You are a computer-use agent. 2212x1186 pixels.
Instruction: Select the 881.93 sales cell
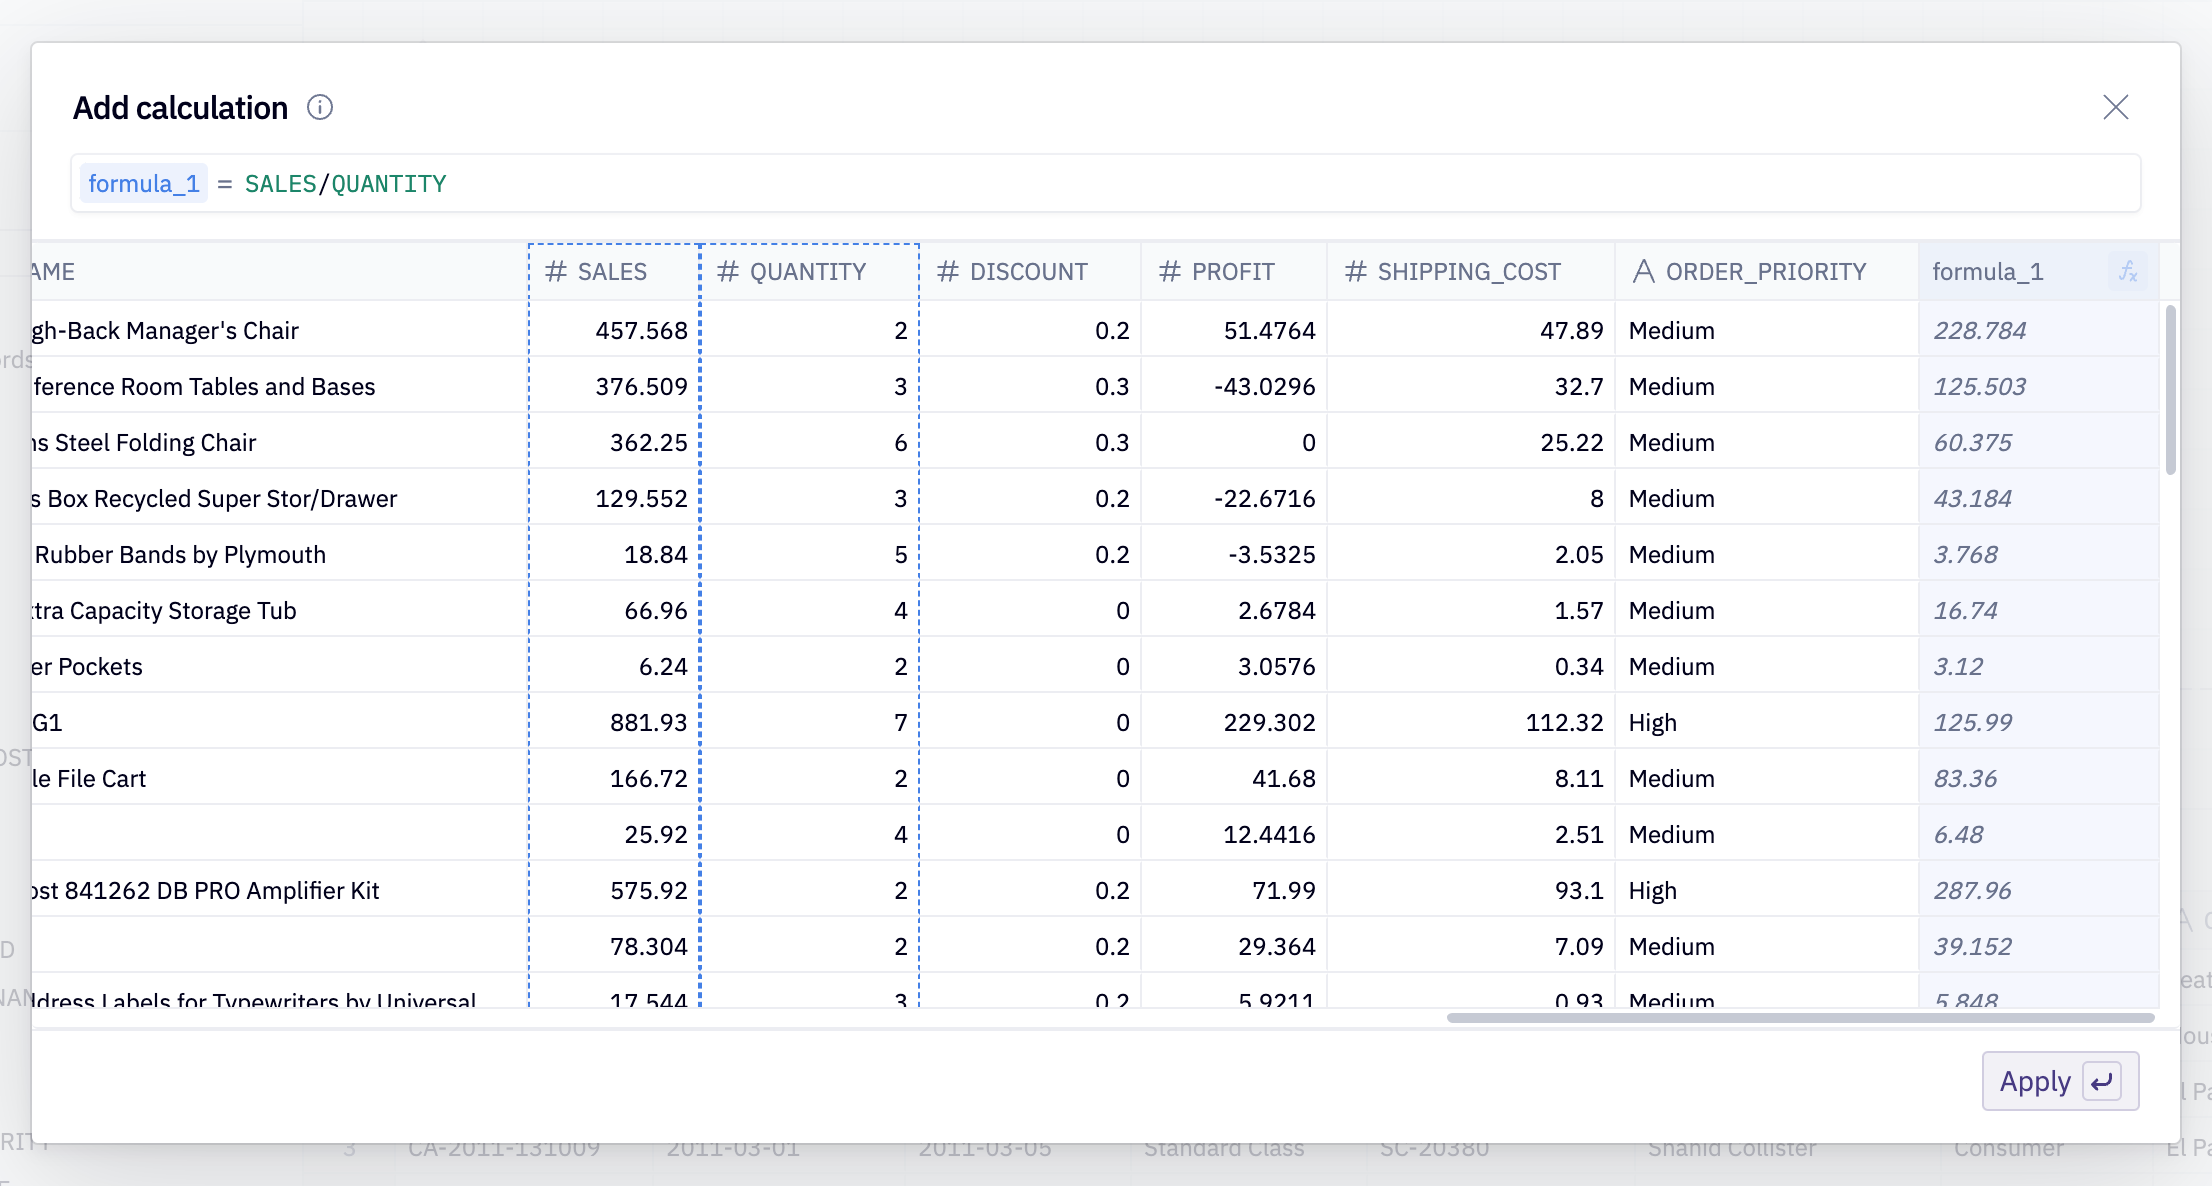click(x=648, y=722)
